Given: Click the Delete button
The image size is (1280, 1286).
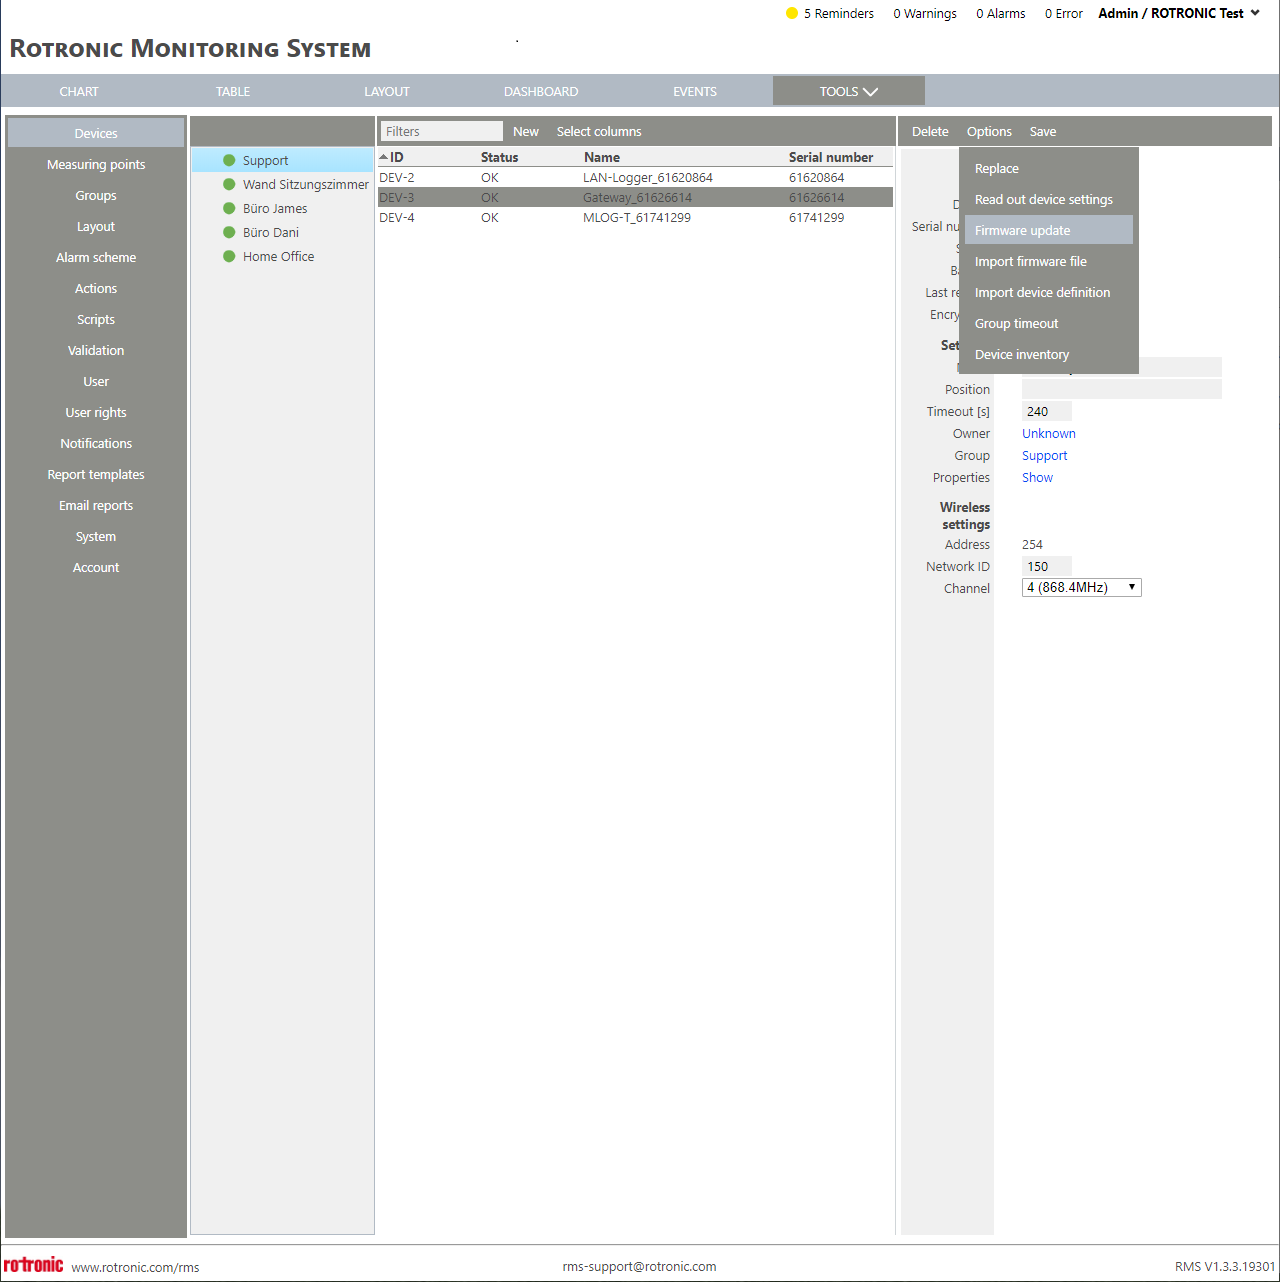Looking at the screenshot, I should click(x=930, y=131).
